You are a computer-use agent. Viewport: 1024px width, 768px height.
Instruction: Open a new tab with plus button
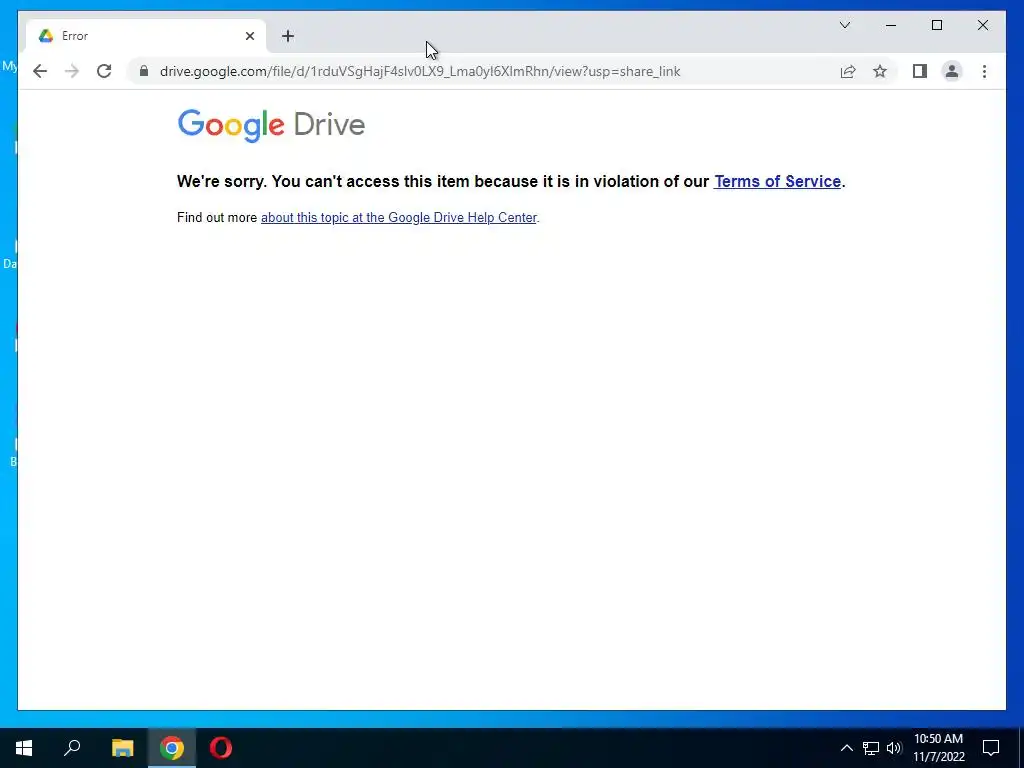coord(288,36)
